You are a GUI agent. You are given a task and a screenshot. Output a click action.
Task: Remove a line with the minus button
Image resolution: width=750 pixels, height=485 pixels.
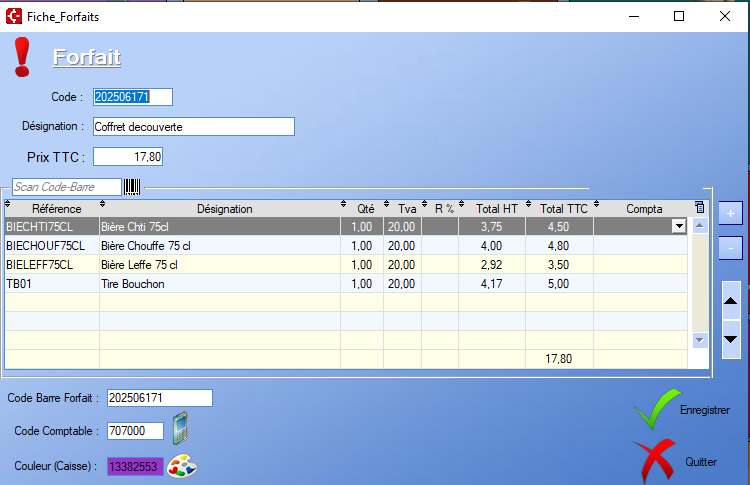730,247
